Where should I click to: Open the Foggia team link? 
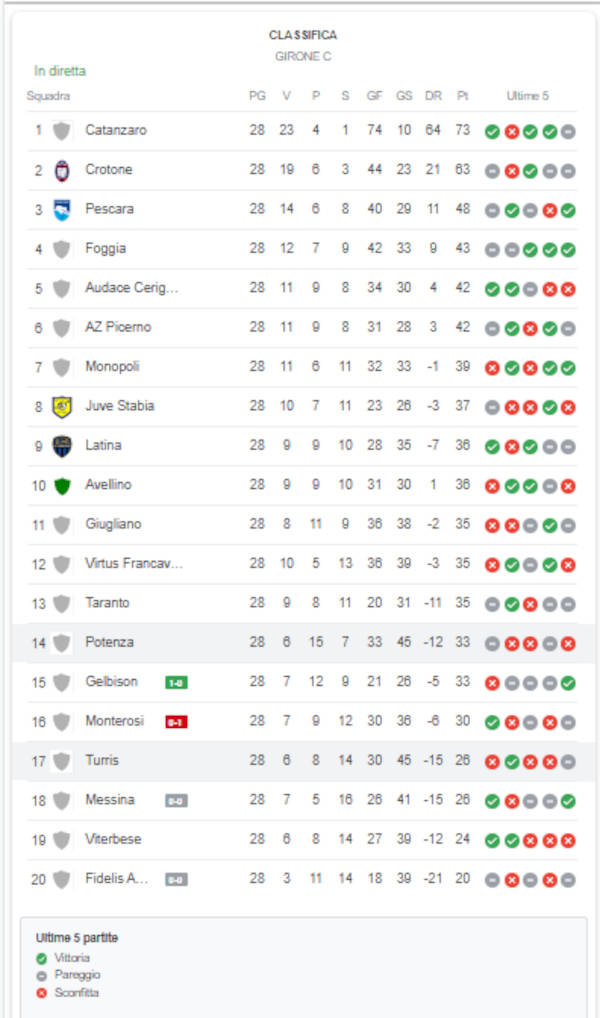(x=106, y=248)
